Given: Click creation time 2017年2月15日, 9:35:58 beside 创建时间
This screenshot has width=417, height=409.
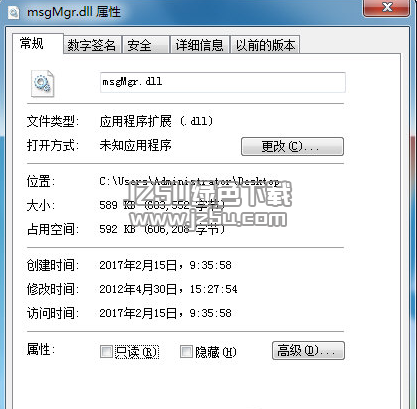Looking at the screenshot, I should coord(165,265).
